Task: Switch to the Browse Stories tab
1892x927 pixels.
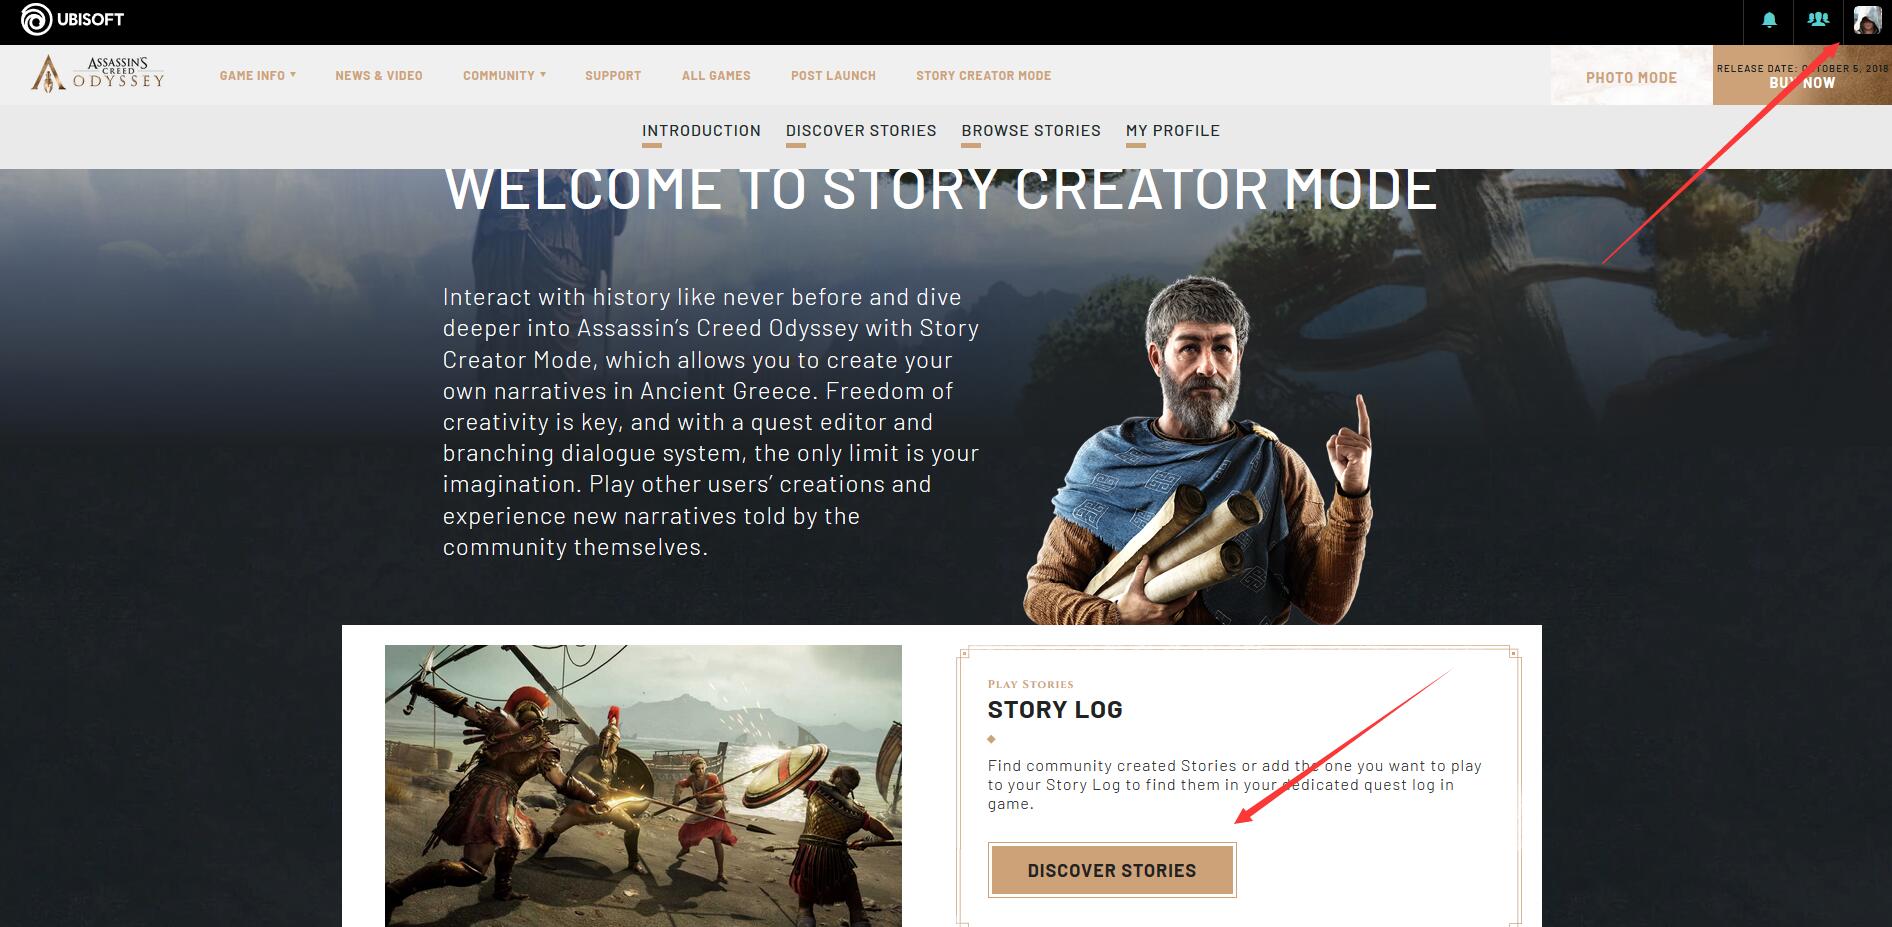Action: pos(1031,131)
